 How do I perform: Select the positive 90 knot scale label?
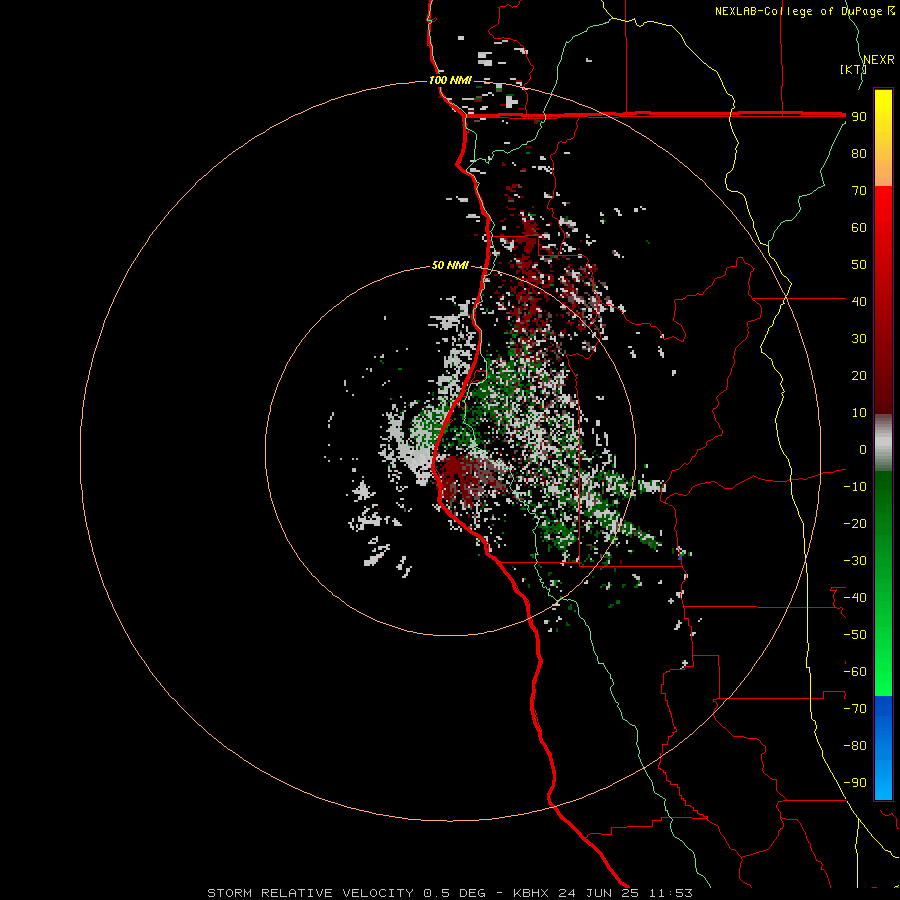[x=859, y=117]
